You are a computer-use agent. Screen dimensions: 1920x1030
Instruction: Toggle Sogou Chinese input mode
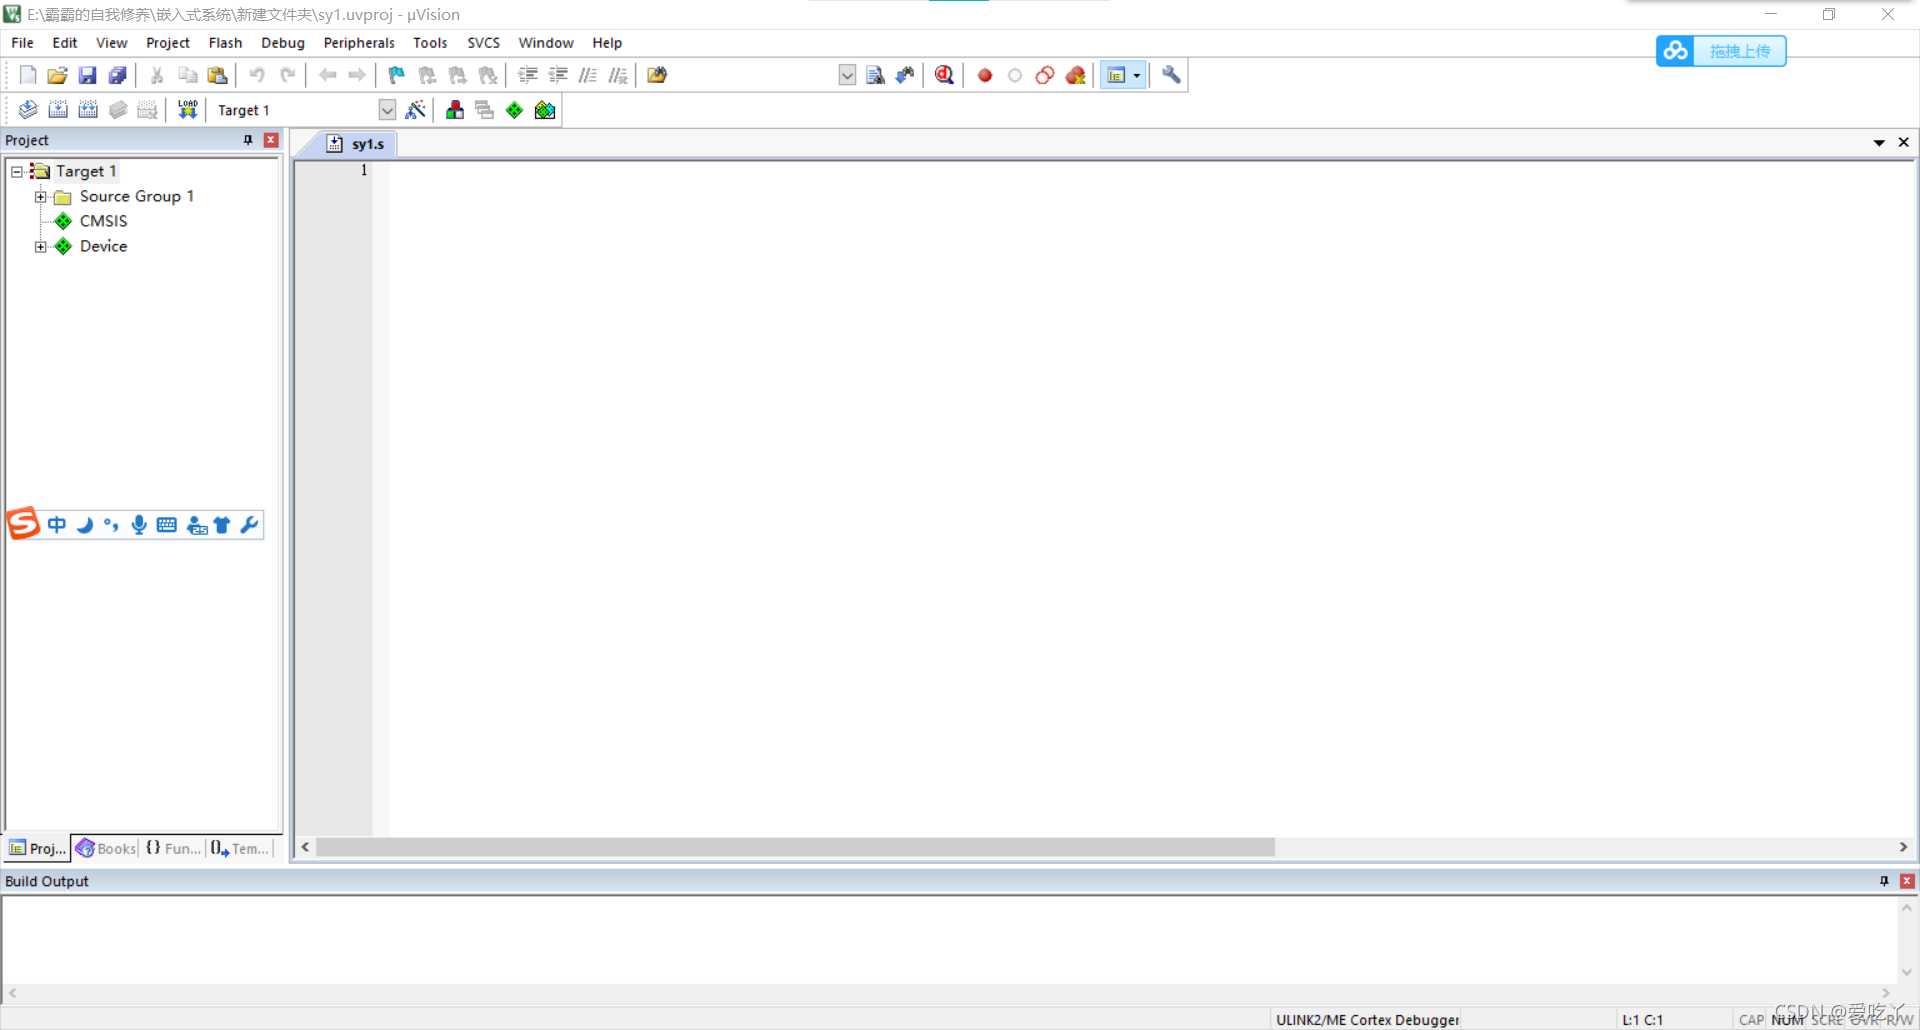click(x=57, y=525)
